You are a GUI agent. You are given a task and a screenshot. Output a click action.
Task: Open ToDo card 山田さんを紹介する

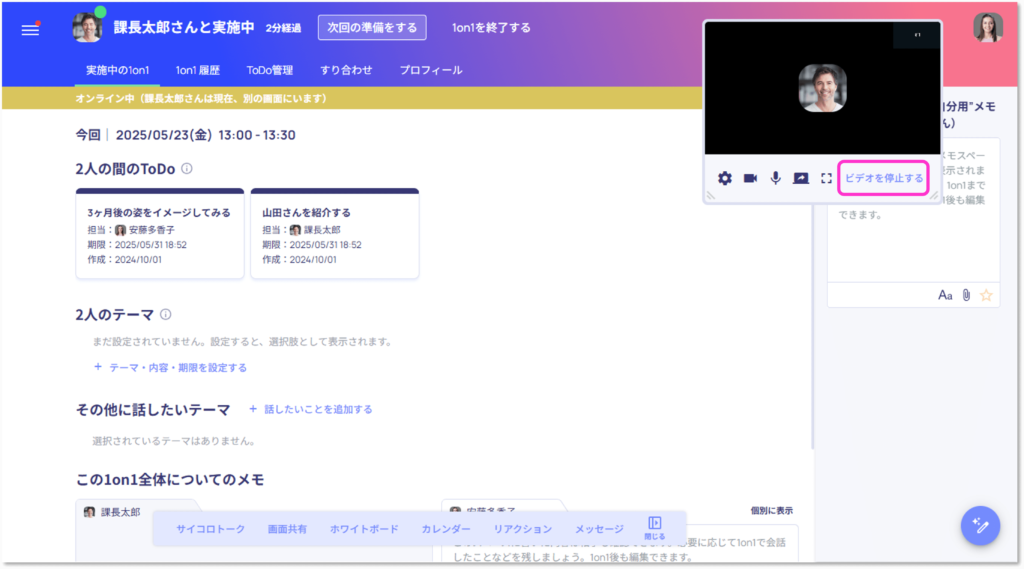(x=335, y=234)
